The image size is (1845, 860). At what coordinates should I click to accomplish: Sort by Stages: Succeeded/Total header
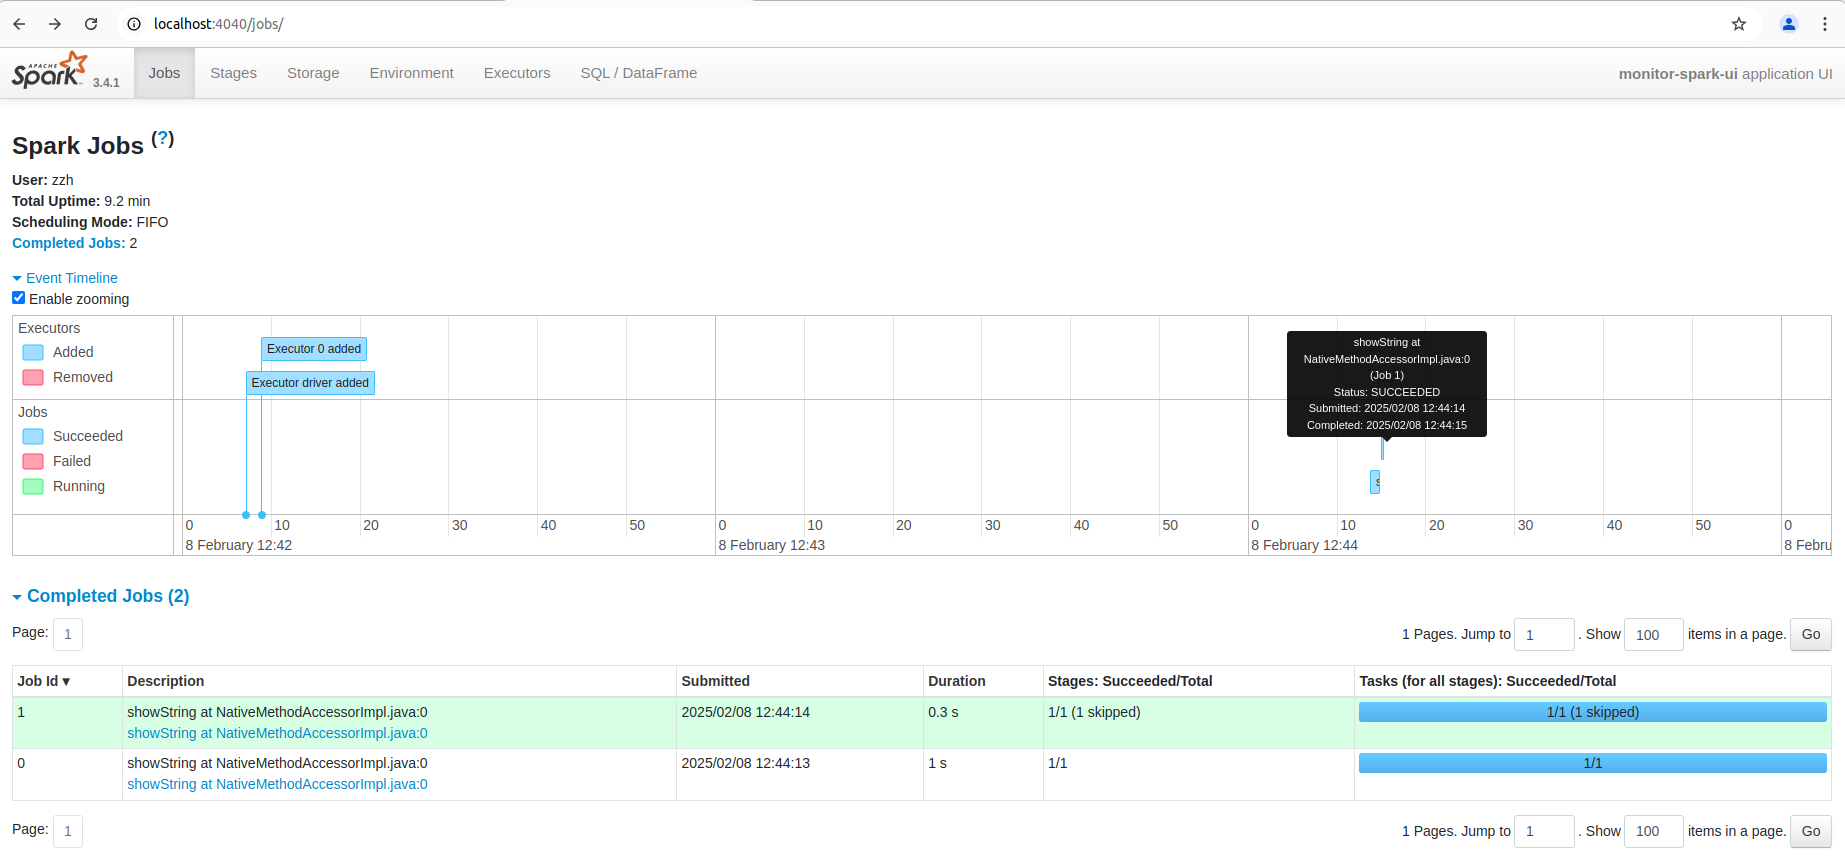point(1130,681)
